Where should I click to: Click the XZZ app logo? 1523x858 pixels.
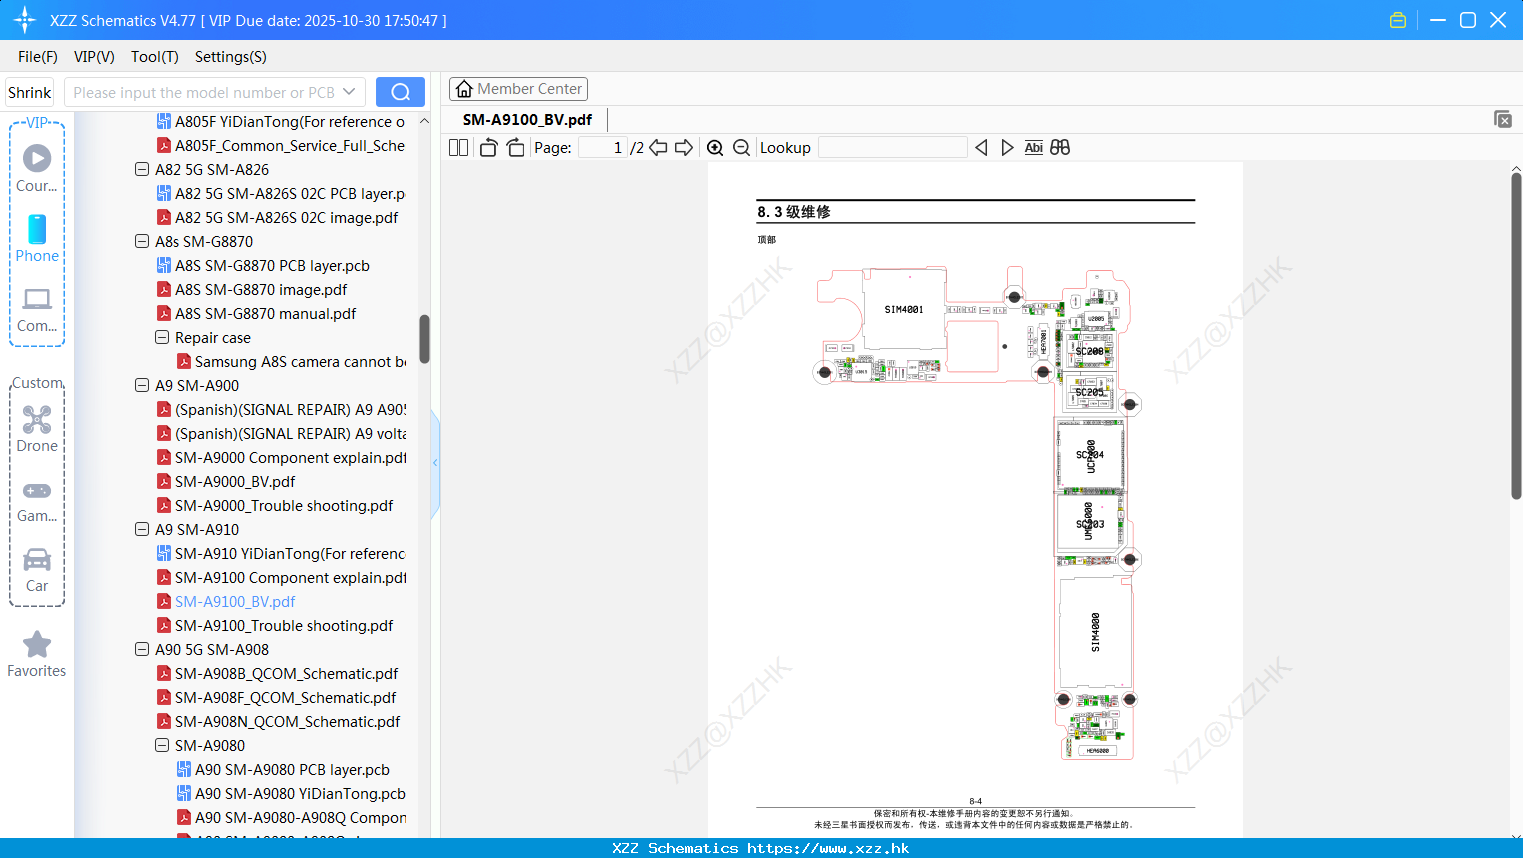pyautogui.click(x=25, y=20)
